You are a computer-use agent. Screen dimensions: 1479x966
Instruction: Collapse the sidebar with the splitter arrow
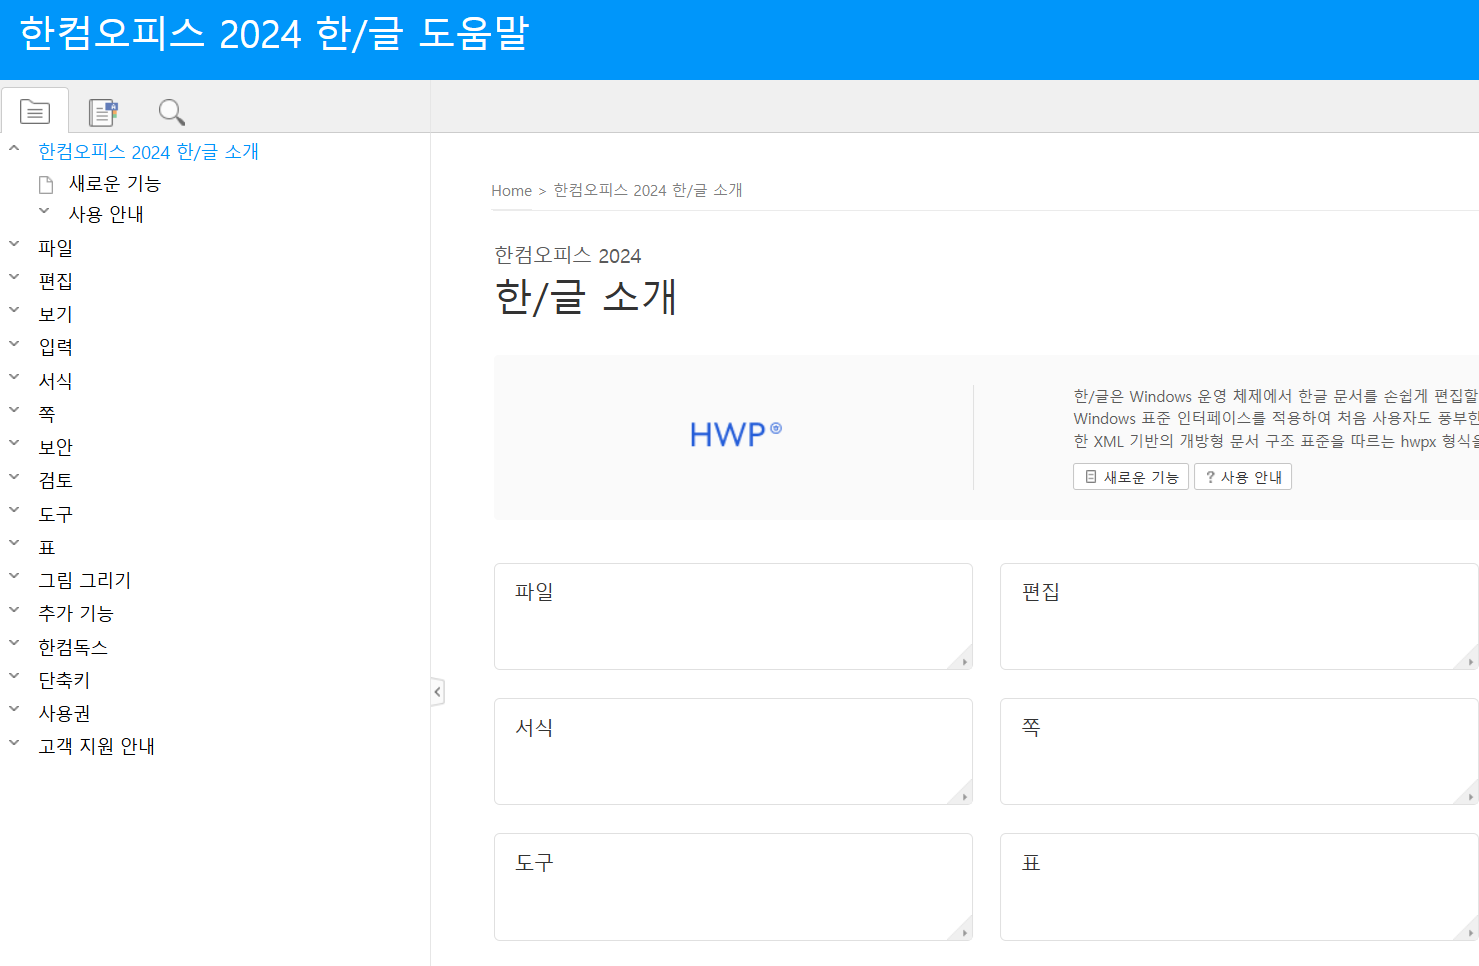437,692
